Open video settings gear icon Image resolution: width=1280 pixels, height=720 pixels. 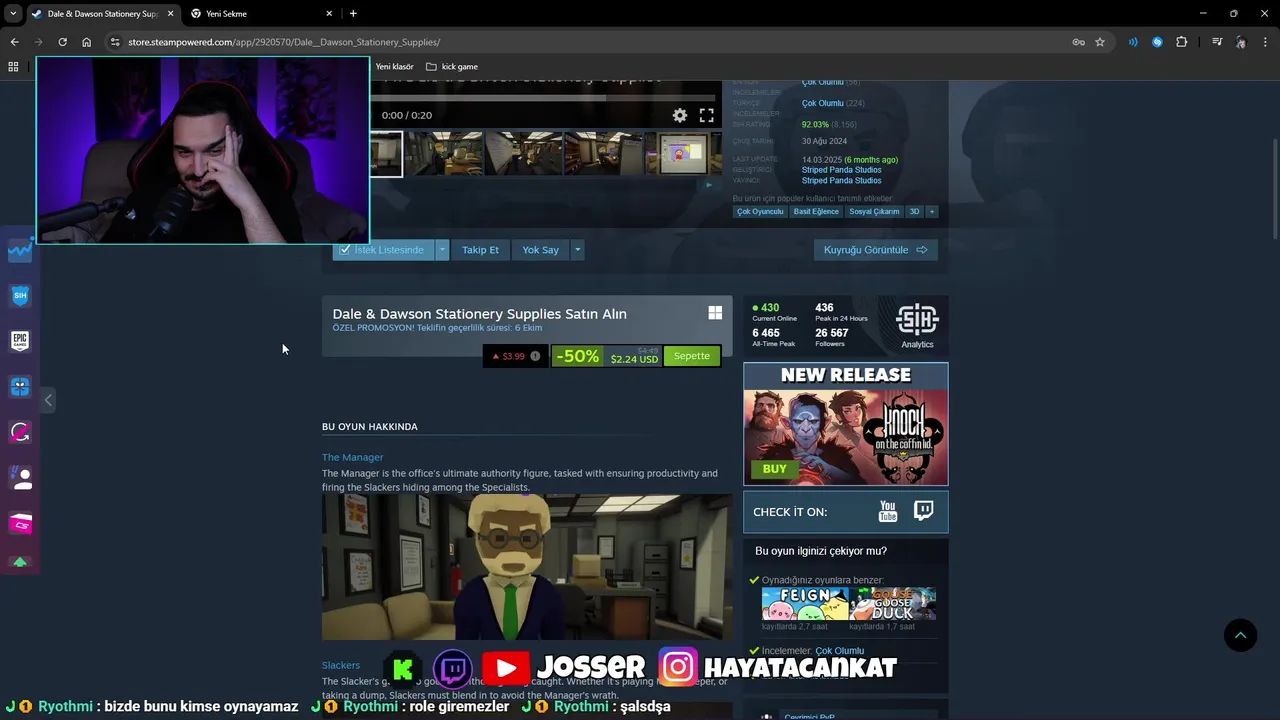[680, 115]
